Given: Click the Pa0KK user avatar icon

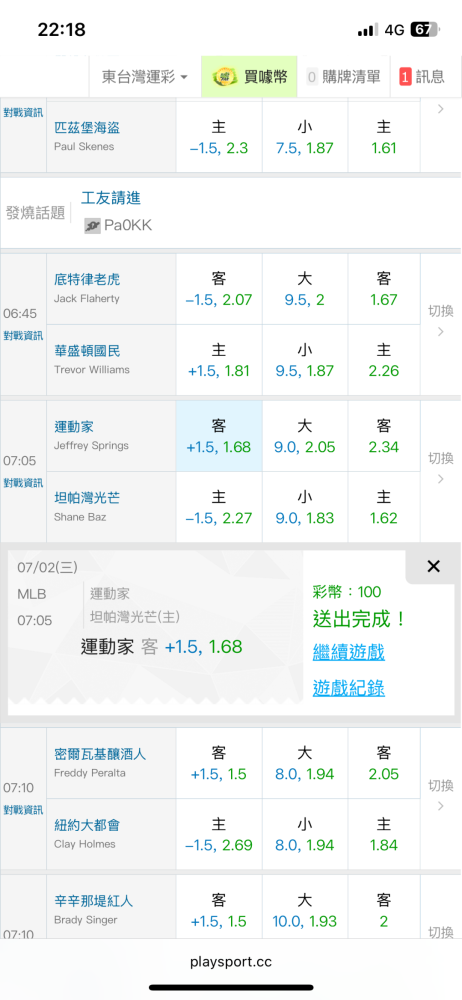Looking at the screenshot, I should (93, 226).
